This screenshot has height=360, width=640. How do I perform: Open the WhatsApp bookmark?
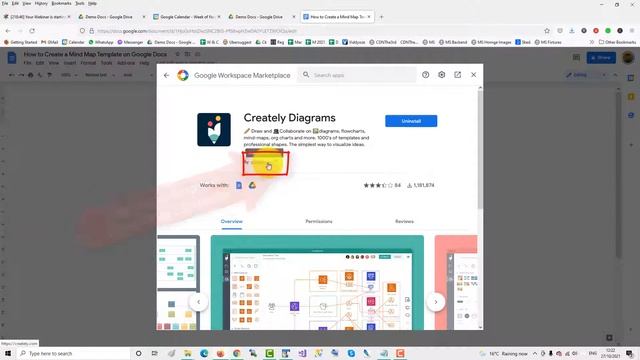pyautogui.click(x=101, y=42)
